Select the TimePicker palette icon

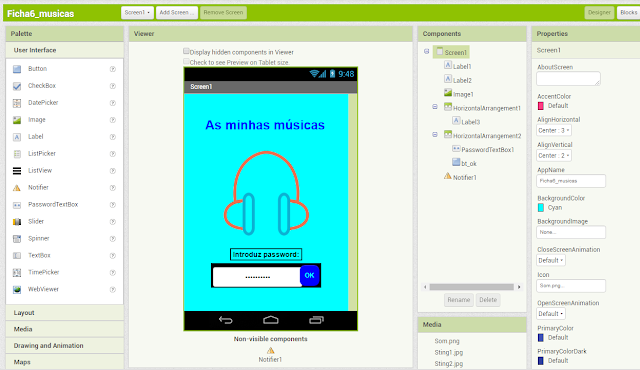17,273
